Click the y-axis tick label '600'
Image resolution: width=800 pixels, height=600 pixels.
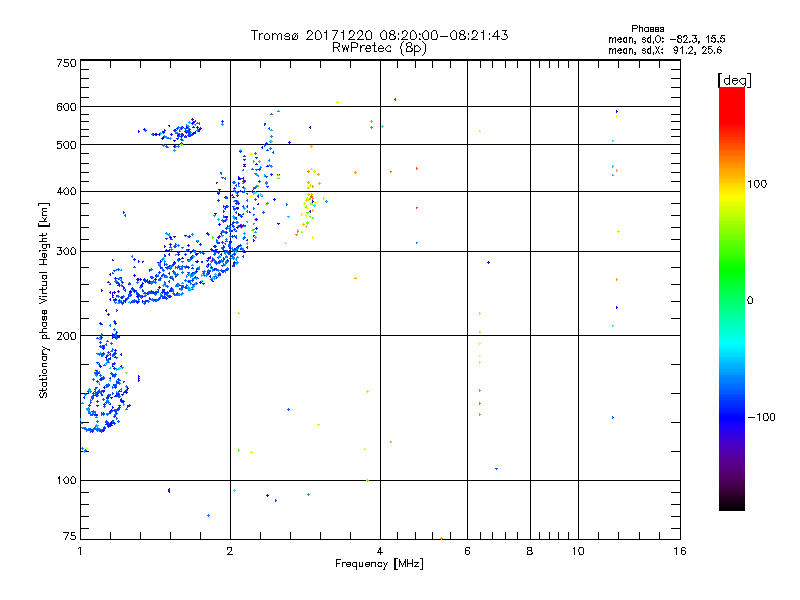point(66,107)
